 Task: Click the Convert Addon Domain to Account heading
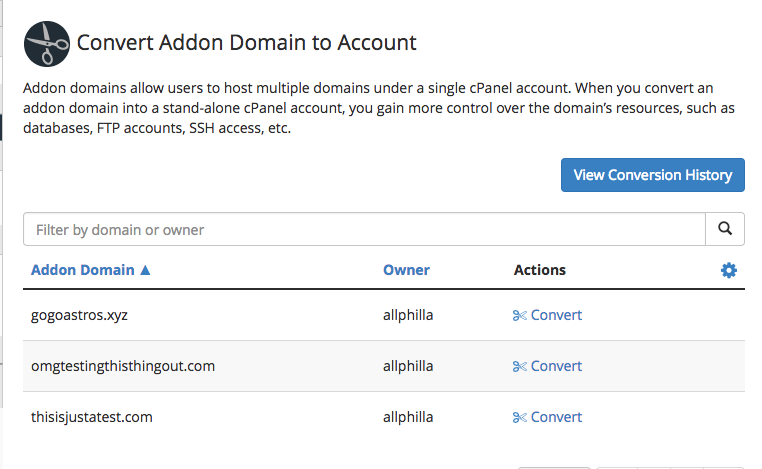point(246,43)
